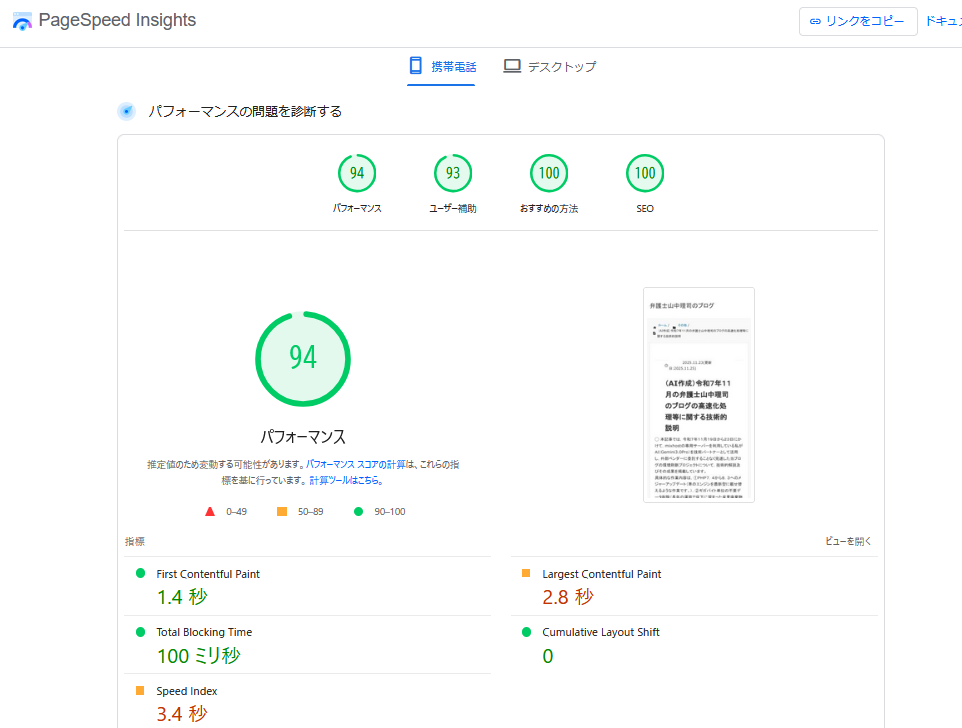Click the page screenshot thumbnail
The width and height of the screenshot is (962, 728).
click(x=699, y=395)
